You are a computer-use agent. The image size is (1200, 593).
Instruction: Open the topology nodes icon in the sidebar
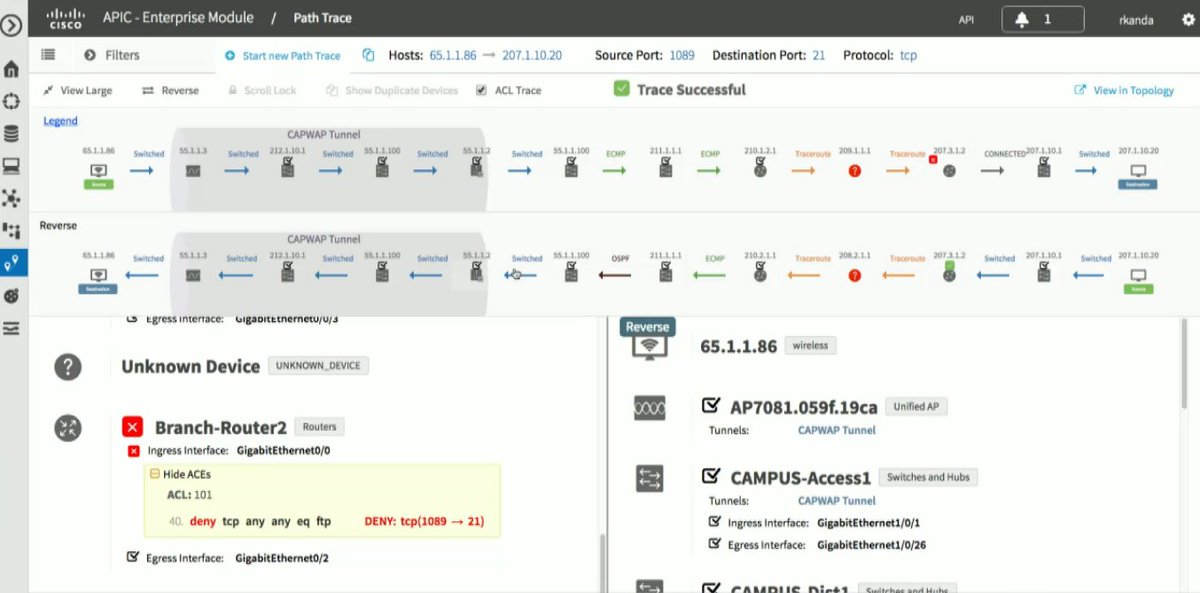point(12,198)
